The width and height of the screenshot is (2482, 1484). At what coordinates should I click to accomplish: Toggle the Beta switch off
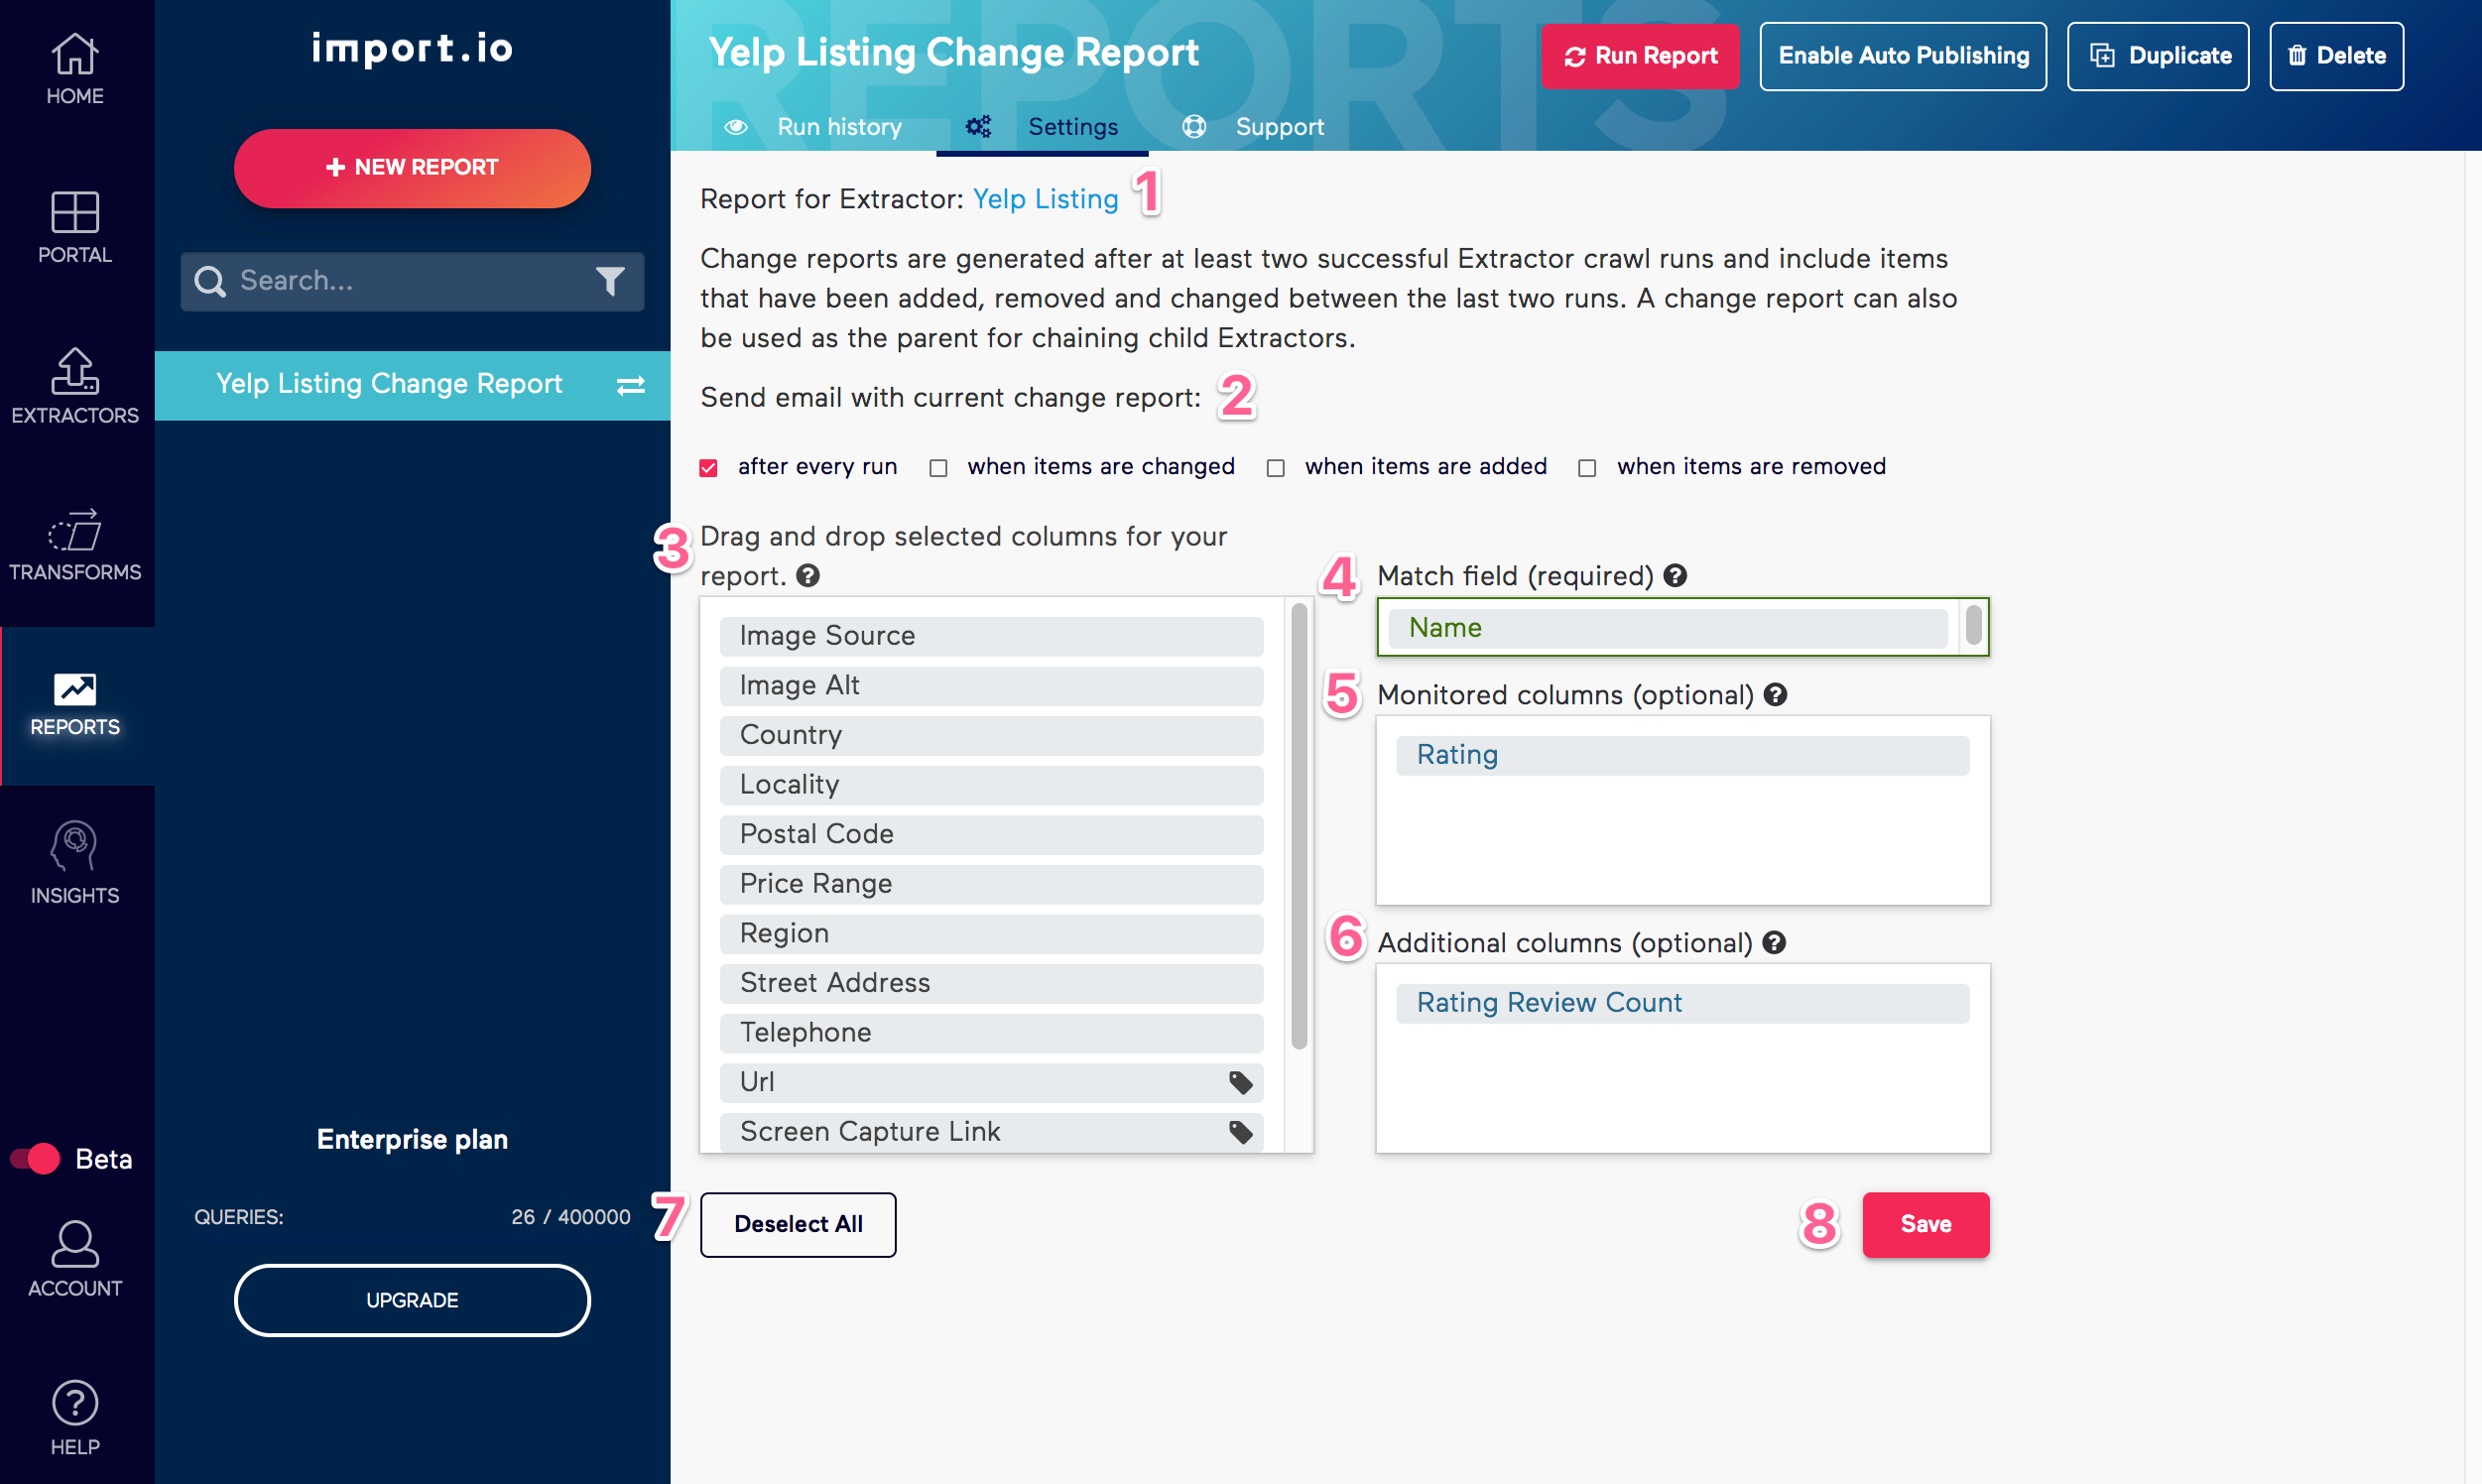click(x=36, y=1159)
